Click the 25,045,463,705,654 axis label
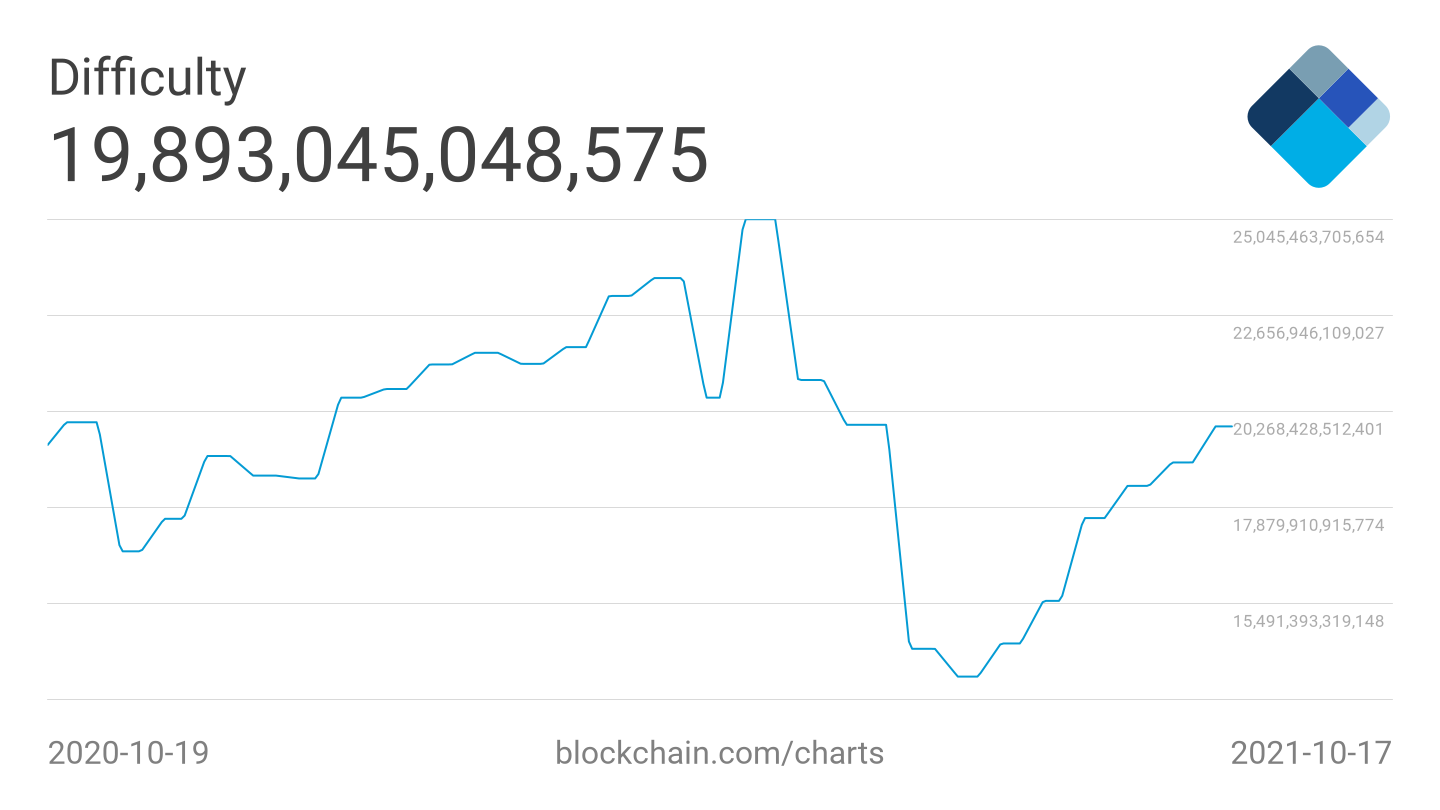 click(1308, 237)
